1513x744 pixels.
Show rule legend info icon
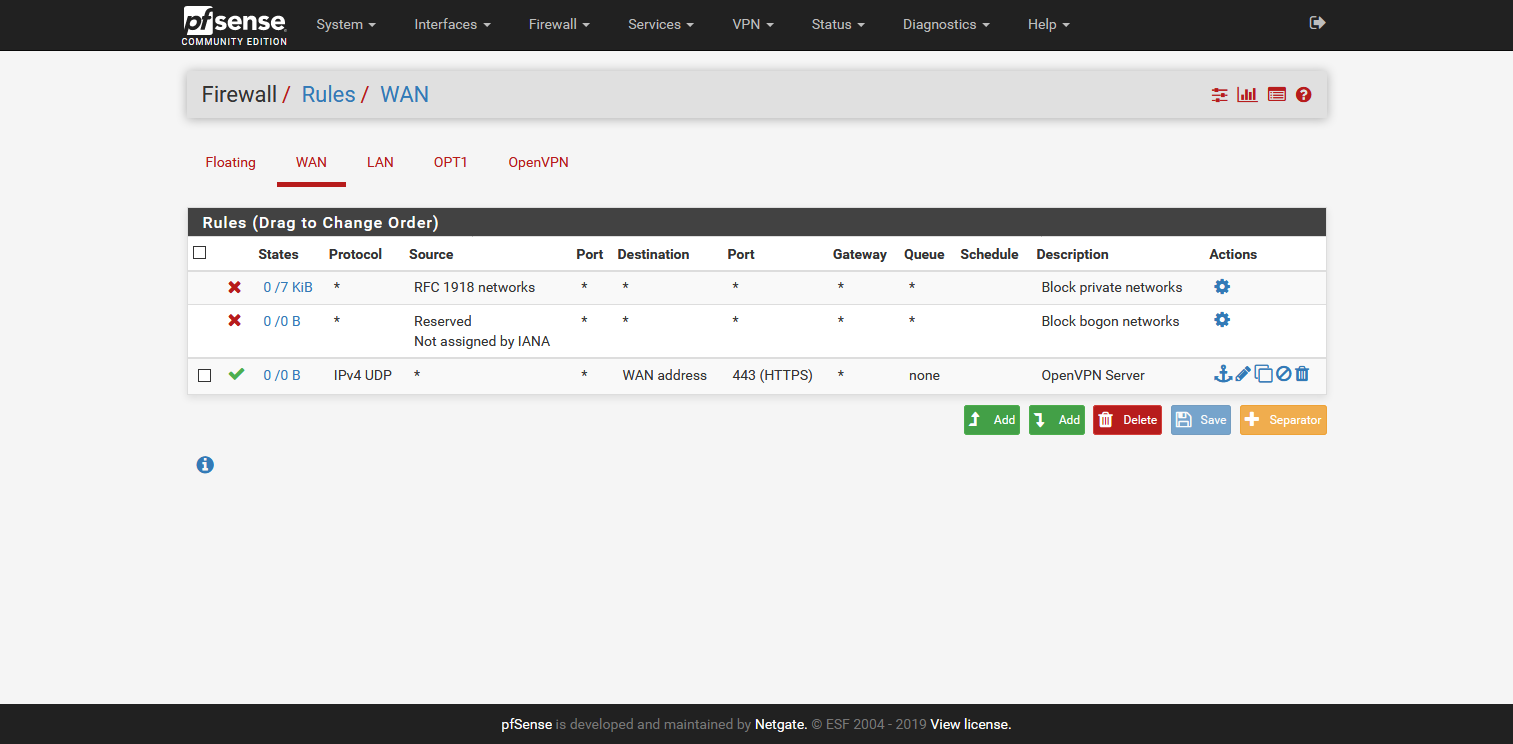point(205,465)
